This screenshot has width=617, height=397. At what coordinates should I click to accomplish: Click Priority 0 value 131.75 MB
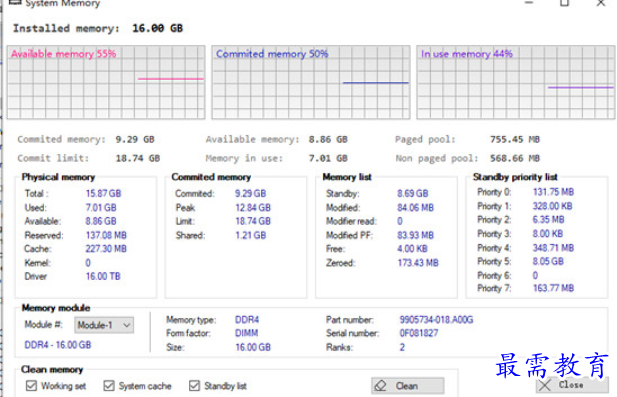[x=553, y=192]
